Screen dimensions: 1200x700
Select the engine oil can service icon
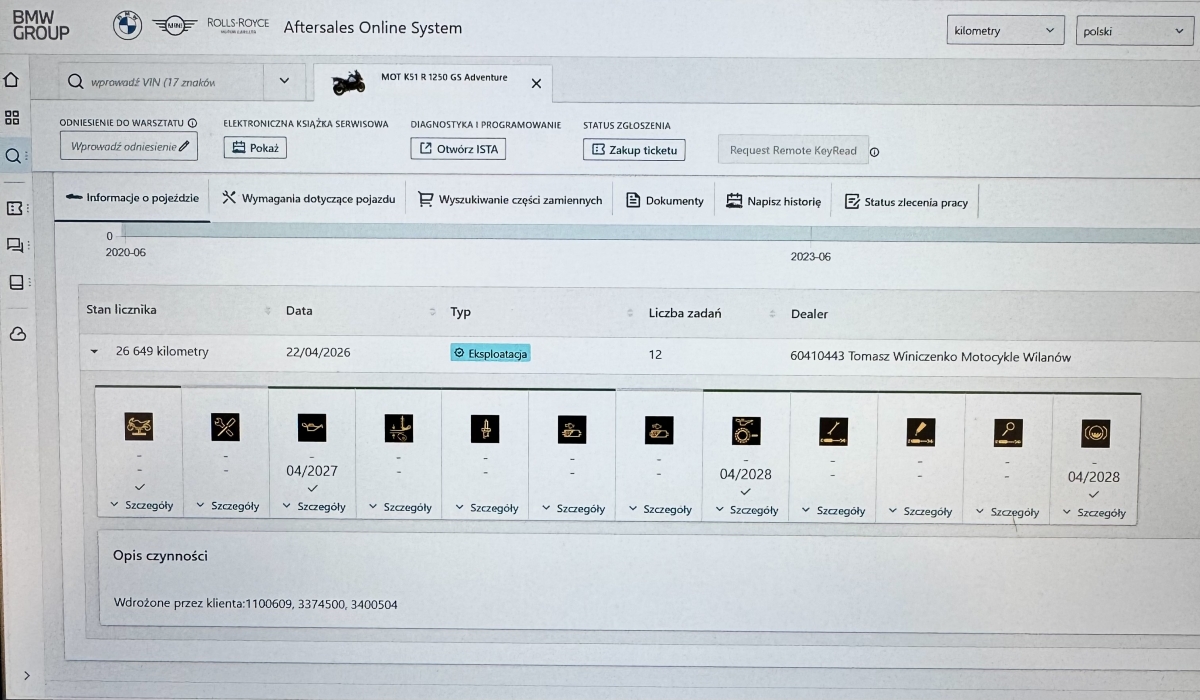tap(312, 428)
